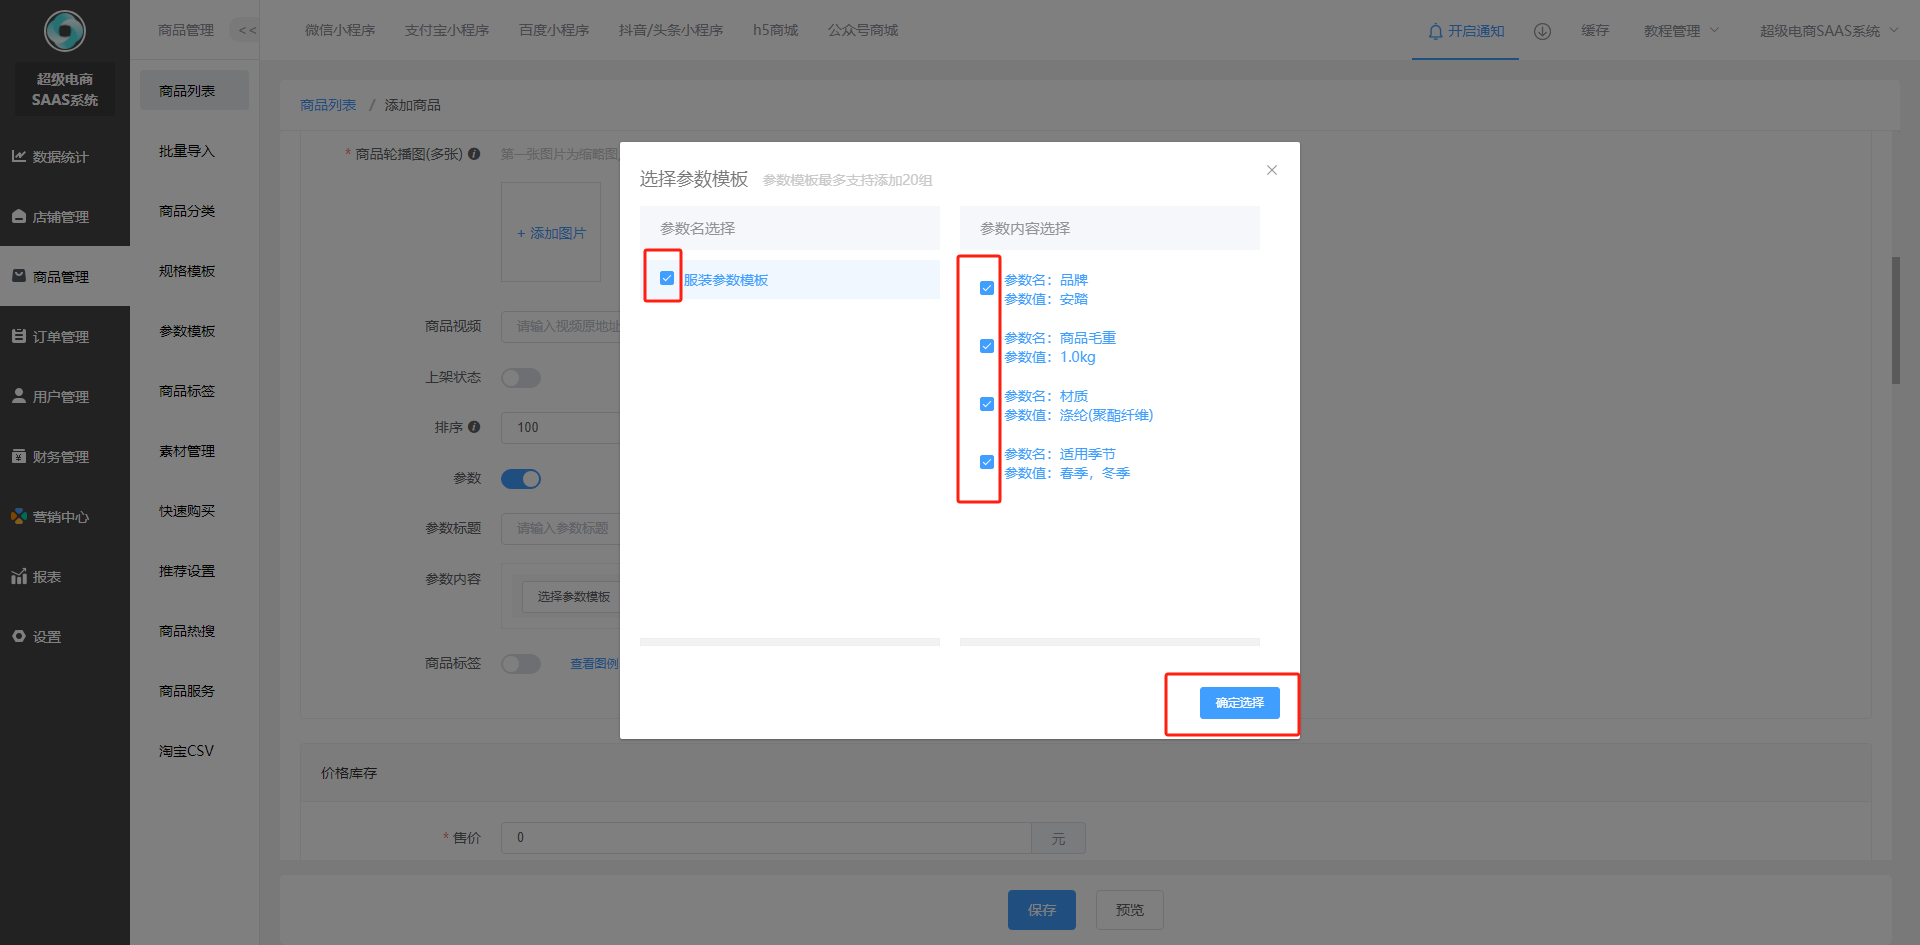Screen dimensions: 1920x945
Task: Close the 选择参数模板 dialog
Action: 1272,170
